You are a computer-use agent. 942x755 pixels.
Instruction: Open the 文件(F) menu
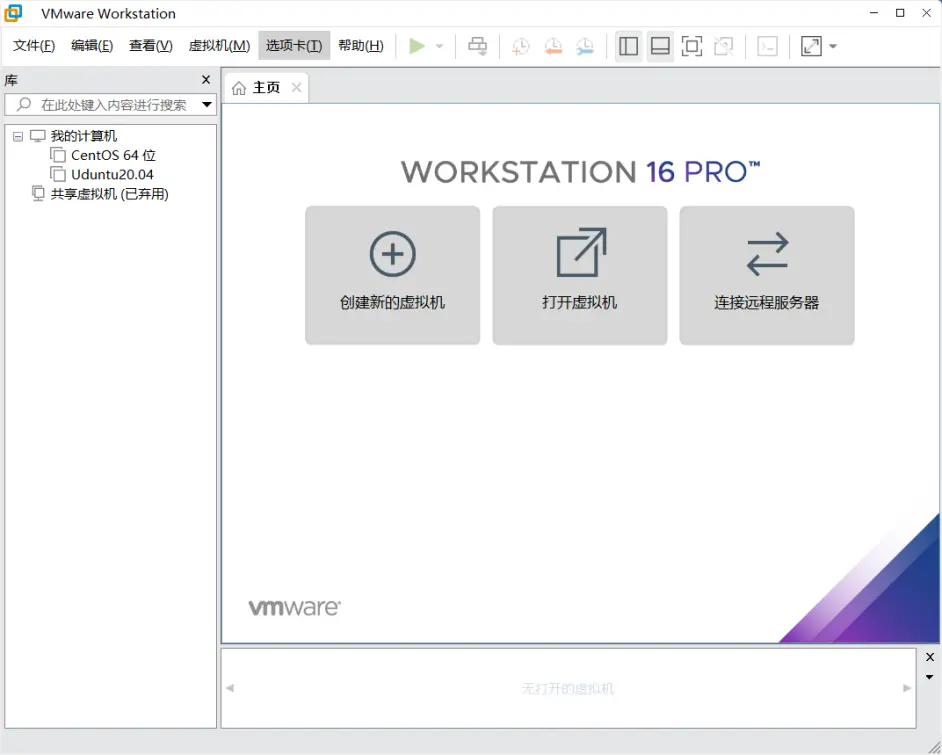coord(34,46)
